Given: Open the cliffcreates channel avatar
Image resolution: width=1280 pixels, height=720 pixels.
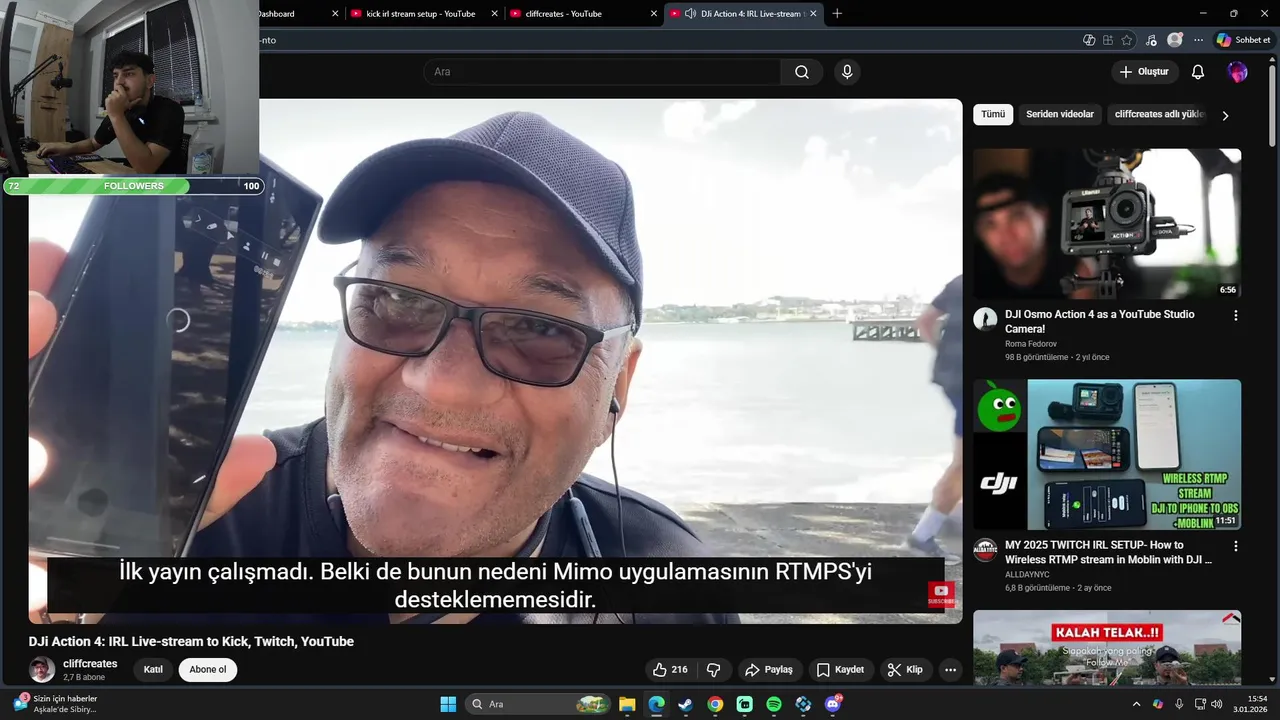Looking at the screenshot, I should click(42, 670).
